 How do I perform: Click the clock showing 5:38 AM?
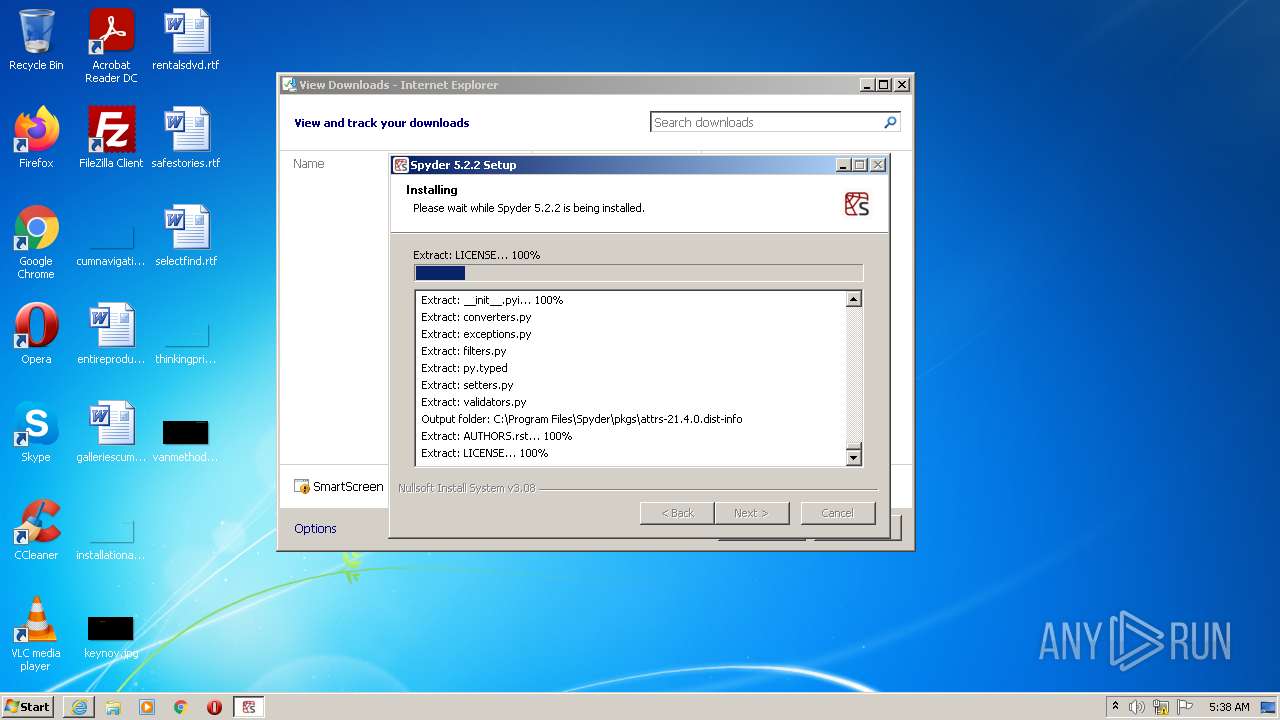tap(1229, 707)
